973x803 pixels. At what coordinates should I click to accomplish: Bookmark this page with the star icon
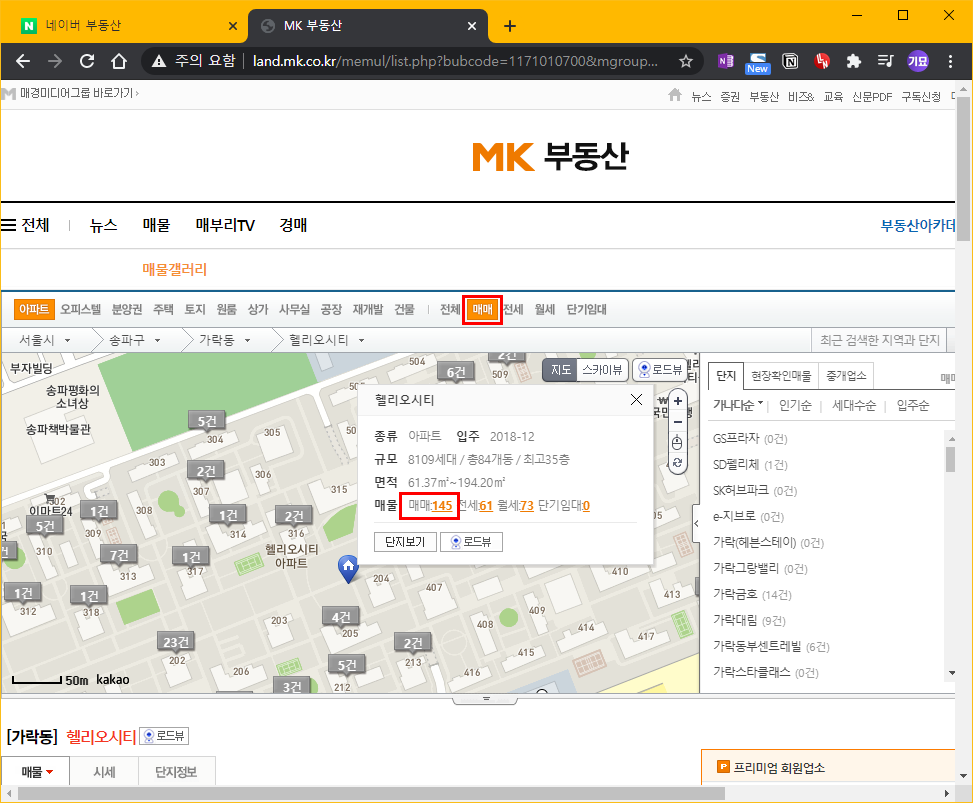point(686,61)
